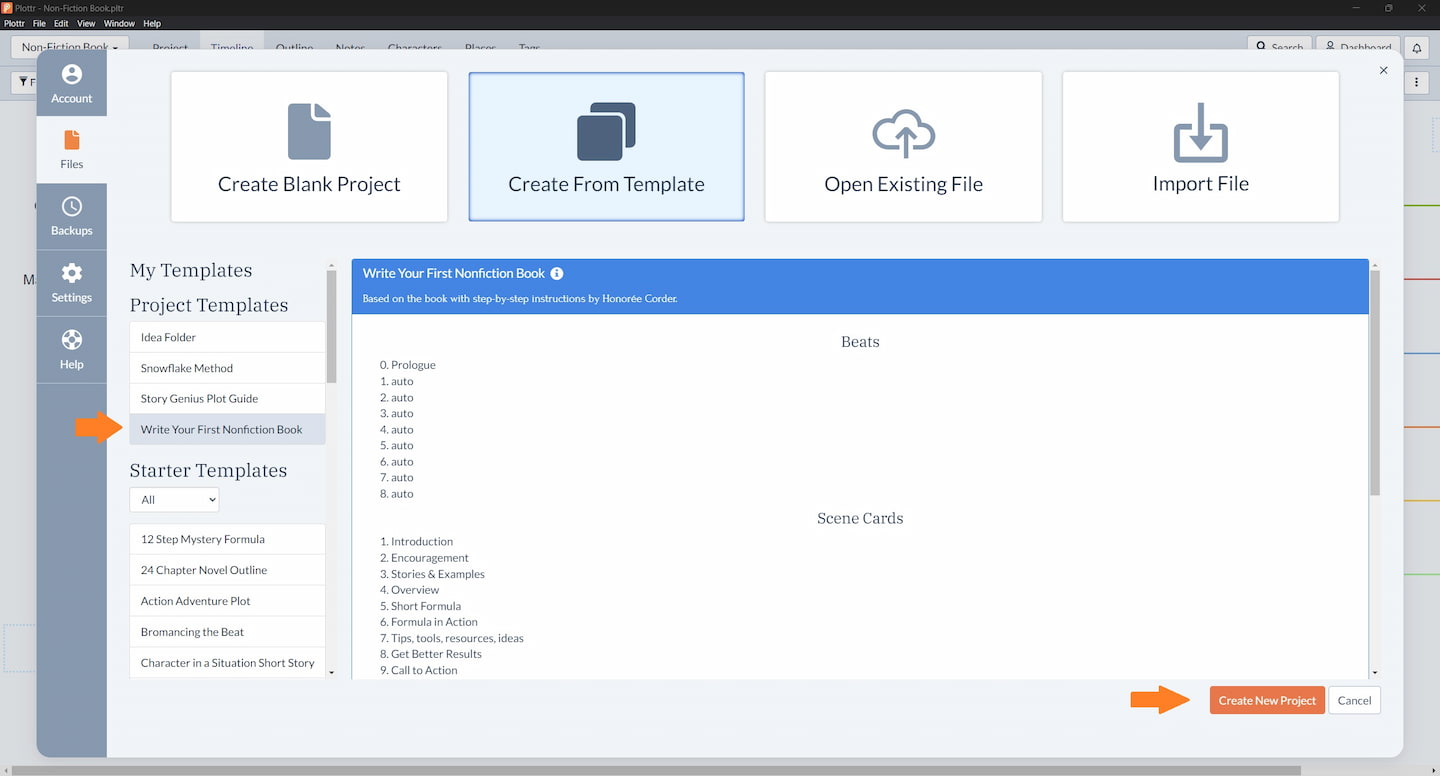Click the '3. Stories & Examples' scene card
The image size is (1440, 776).
[432, 574]
